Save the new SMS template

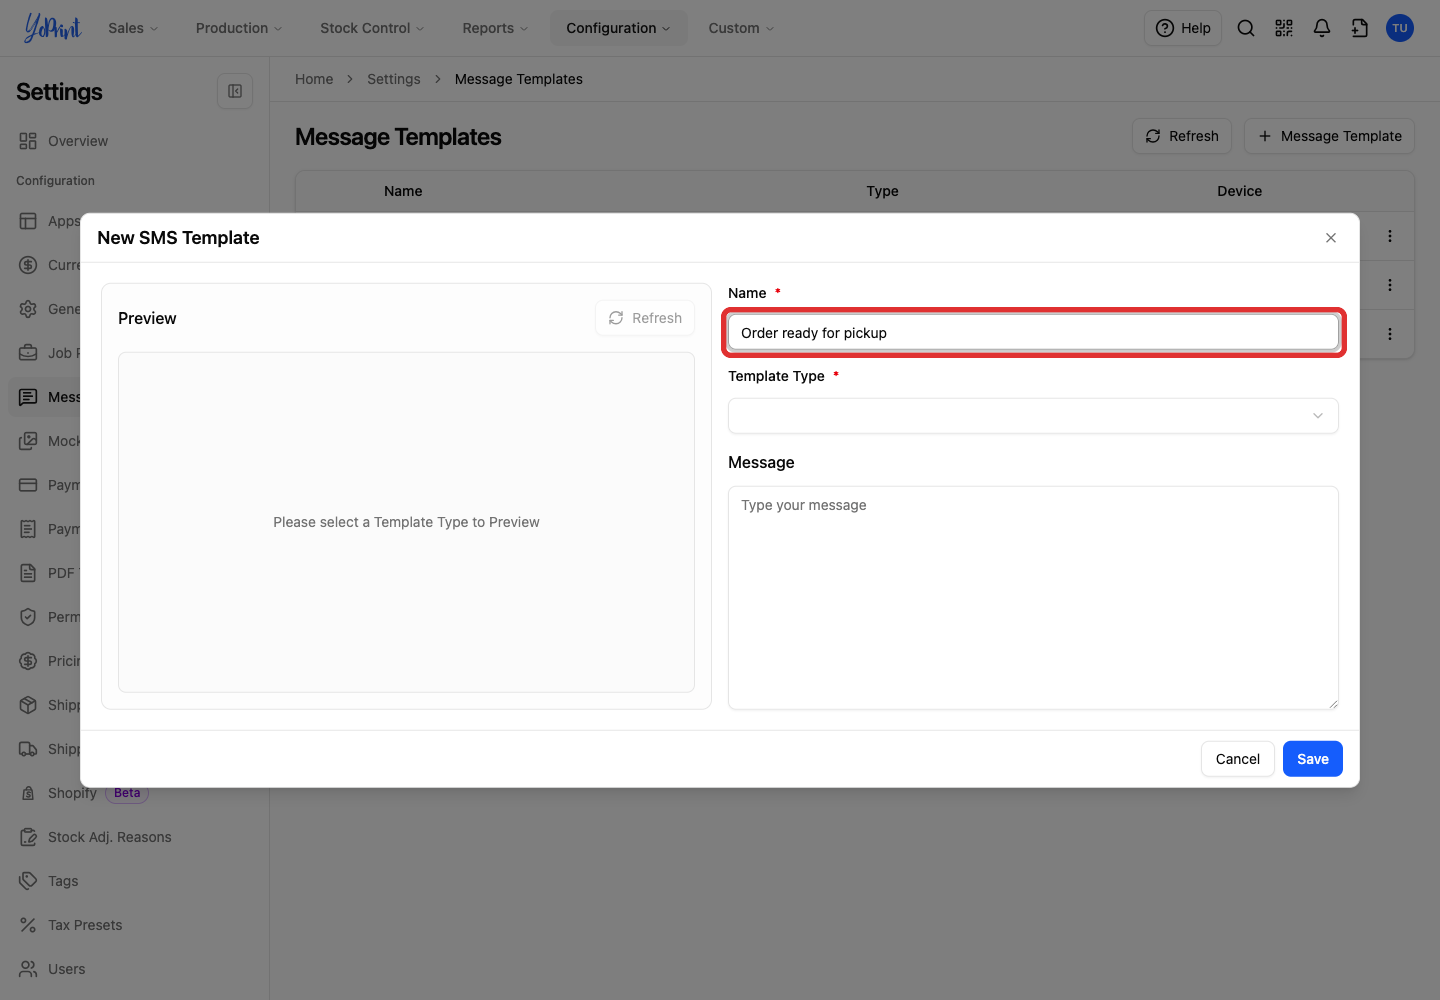pos(1313,759)
